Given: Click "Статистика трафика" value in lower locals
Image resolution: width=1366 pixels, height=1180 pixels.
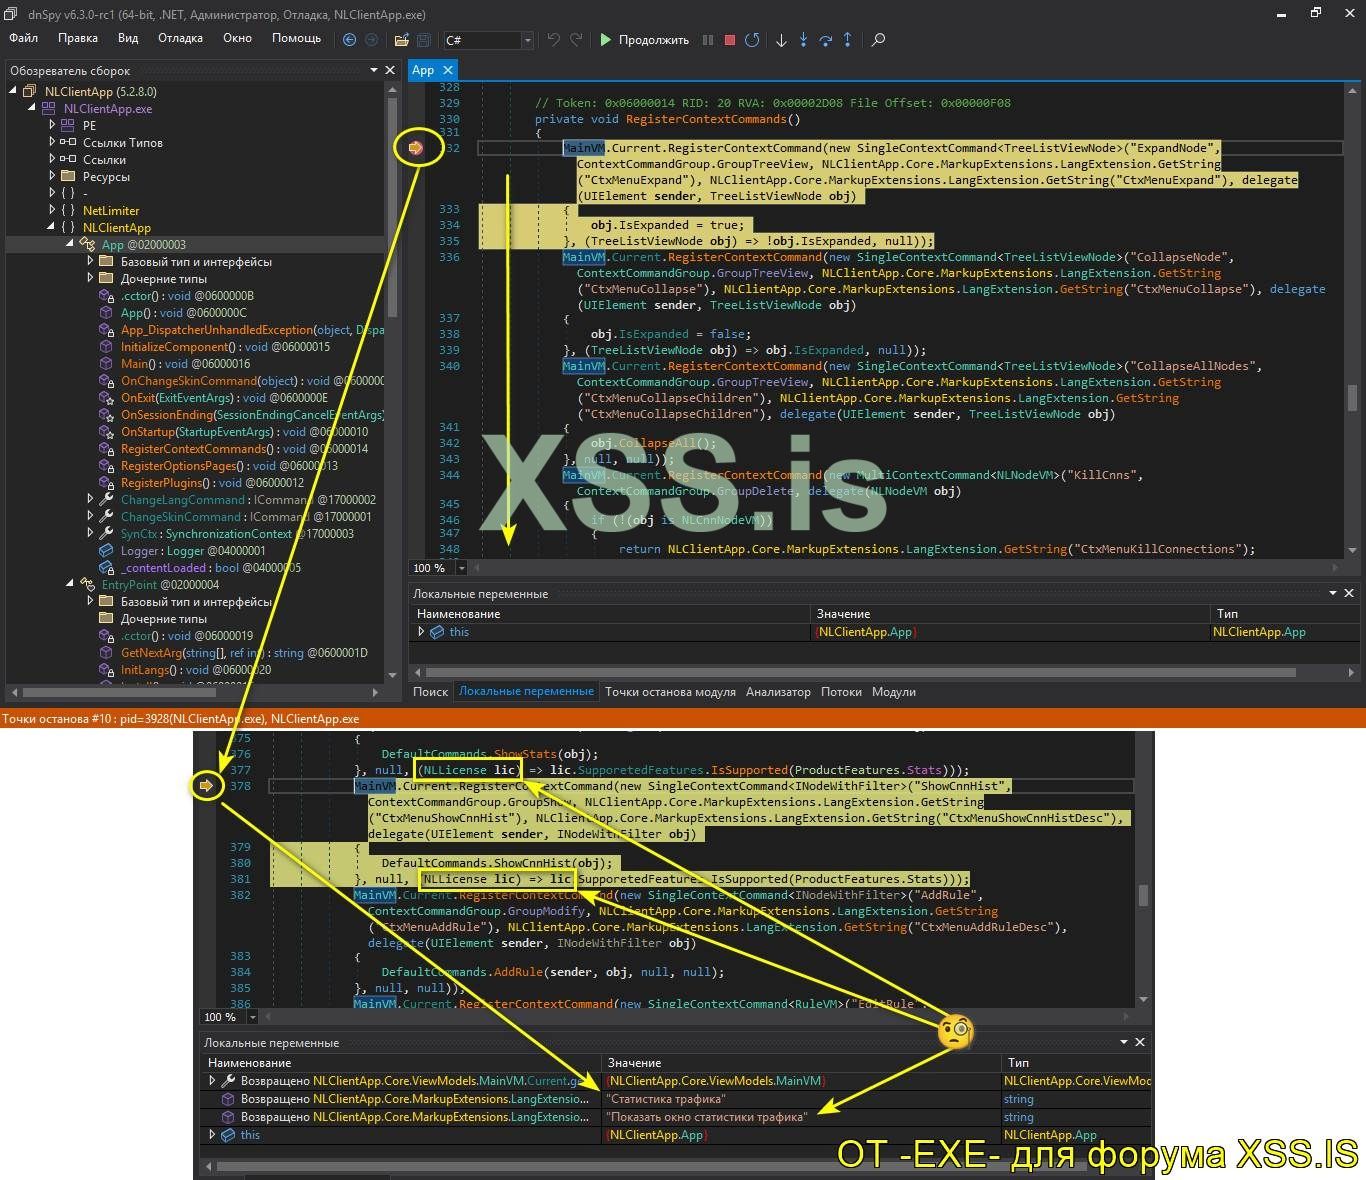Looking at the screenshot, I should tap(666, 1099).
